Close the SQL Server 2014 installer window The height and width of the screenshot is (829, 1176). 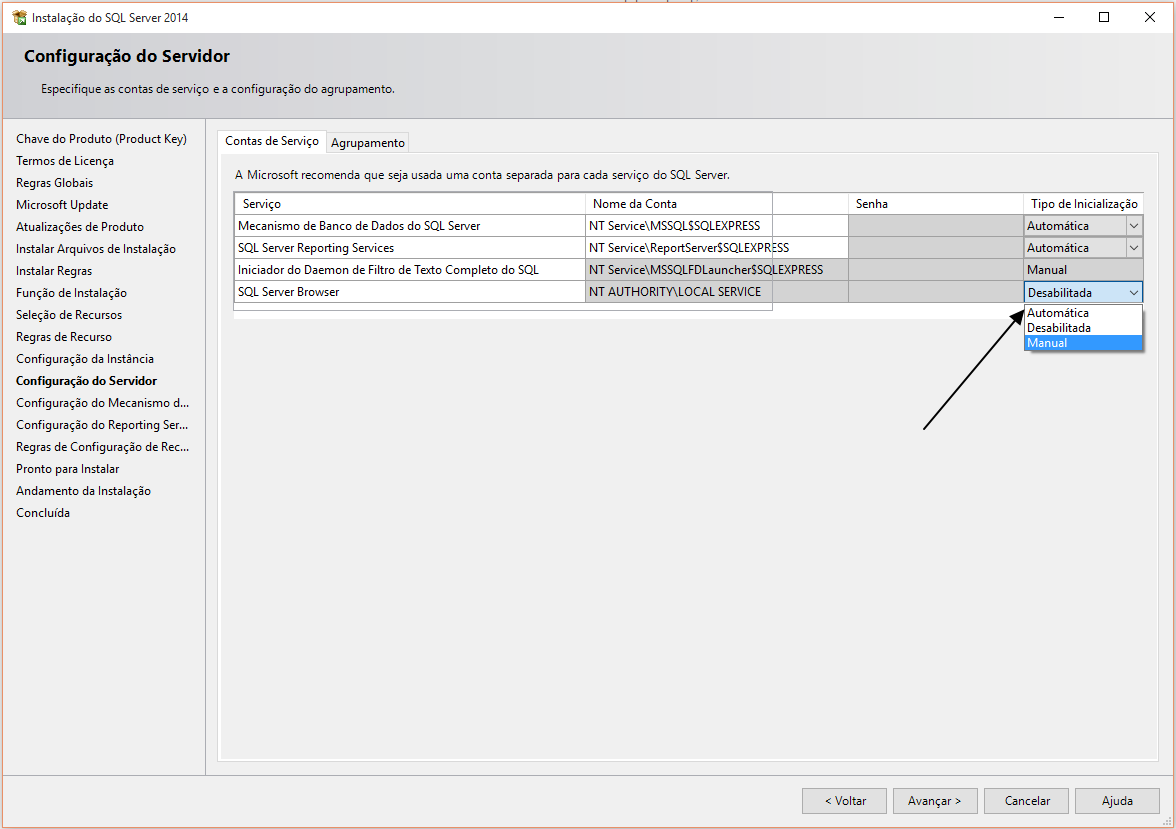point(1150,17)
